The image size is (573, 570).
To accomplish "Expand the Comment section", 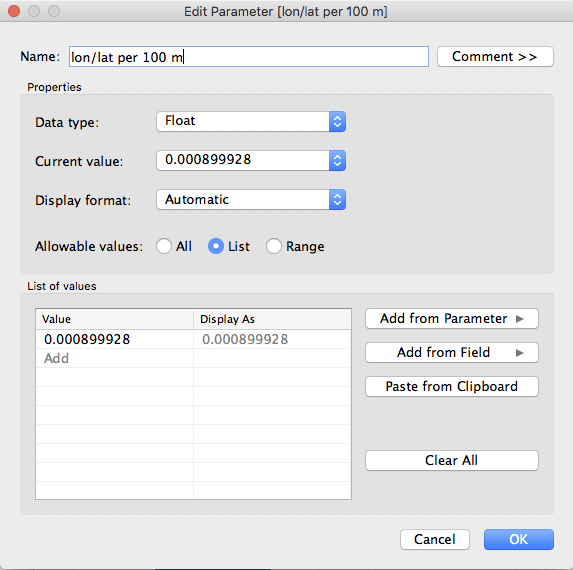I will point(495,57).
